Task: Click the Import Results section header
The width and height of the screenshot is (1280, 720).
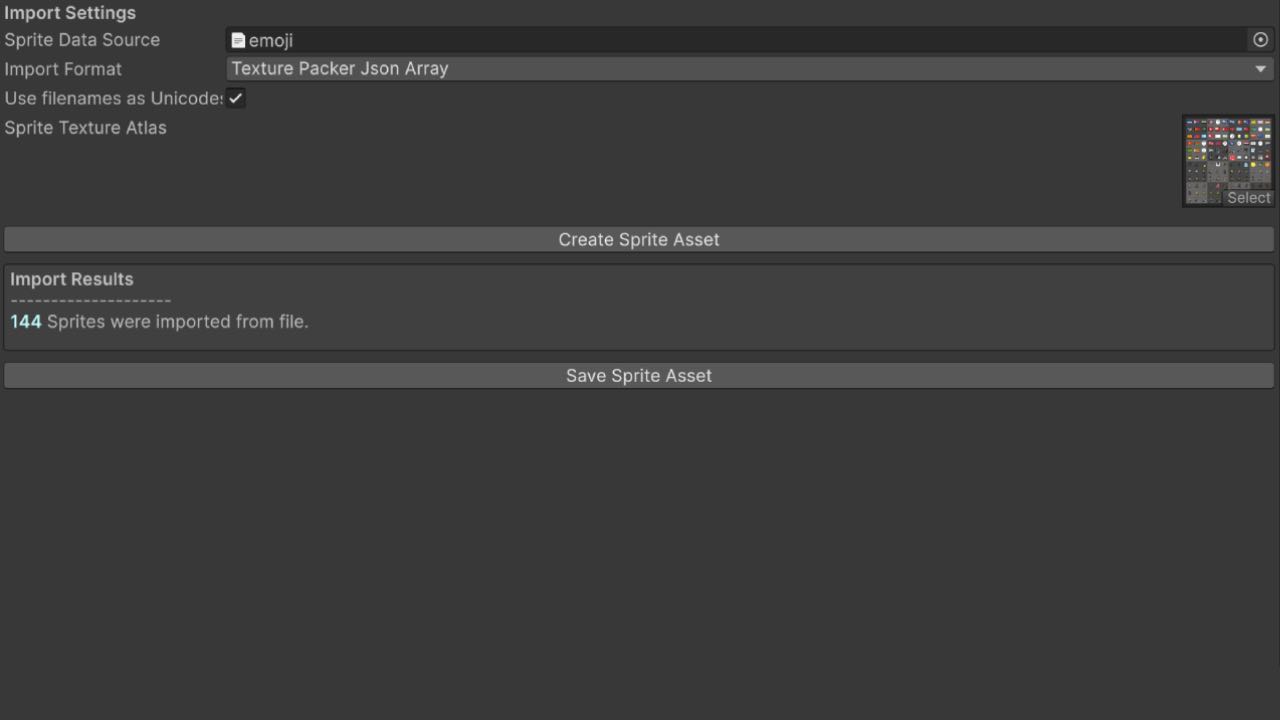Action: [x=71, y=279]
